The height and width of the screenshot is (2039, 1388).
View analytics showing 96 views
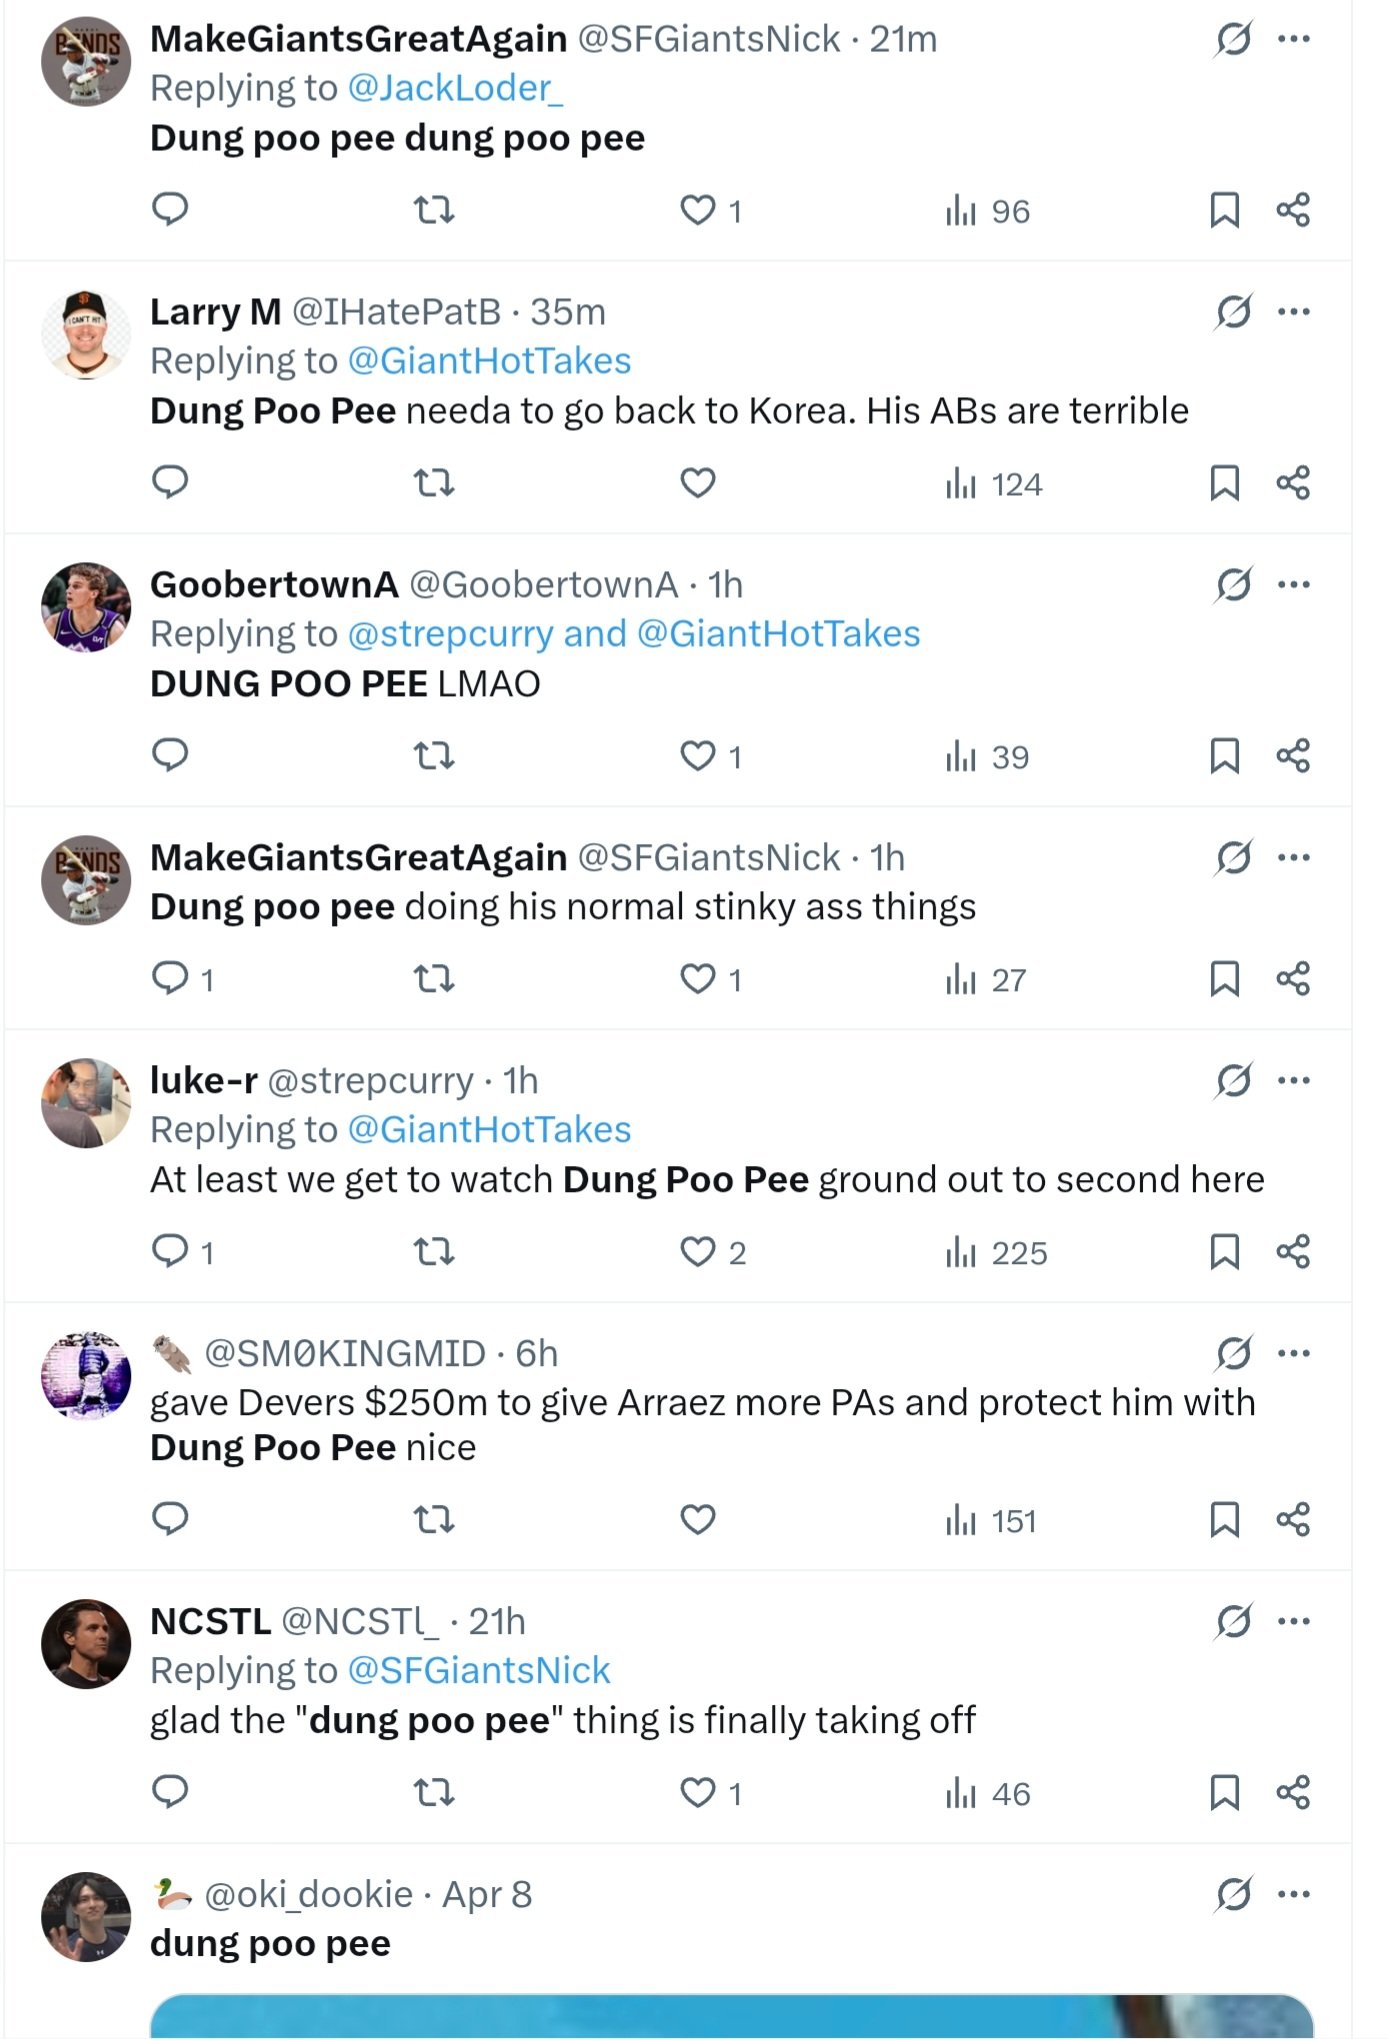(987, 211)
